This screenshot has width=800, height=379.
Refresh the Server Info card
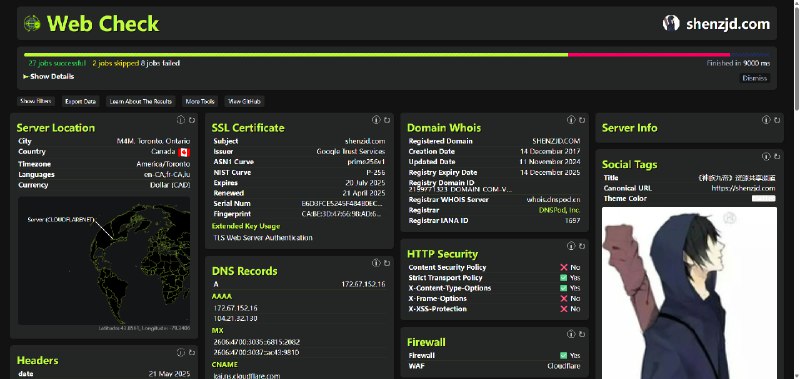pyautogui.click(x=777, y=120)
